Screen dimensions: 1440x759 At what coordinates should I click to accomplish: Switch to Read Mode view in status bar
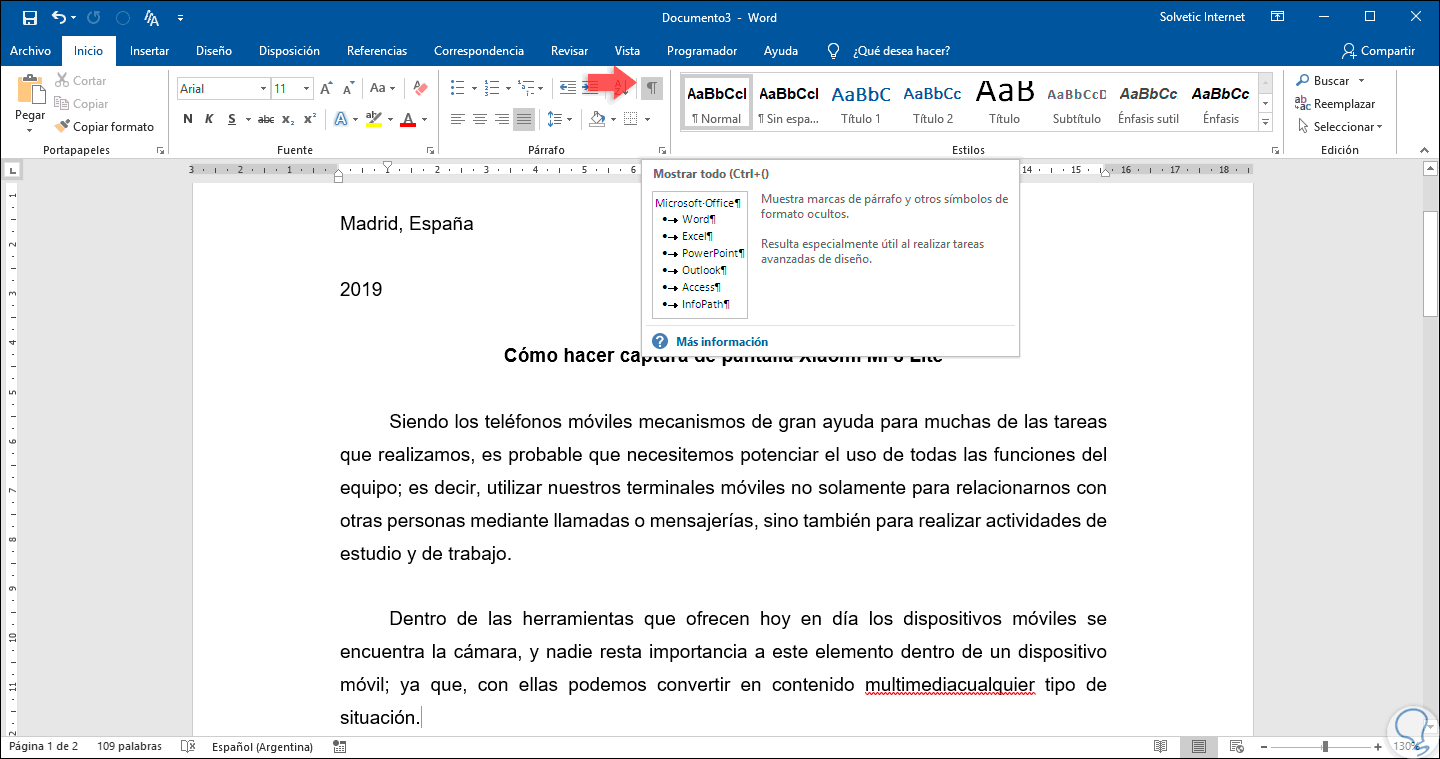1160,747
